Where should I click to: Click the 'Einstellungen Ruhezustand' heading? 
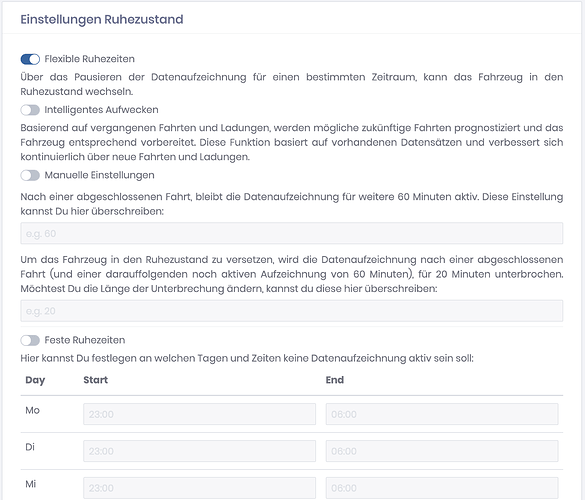[102, 19]
